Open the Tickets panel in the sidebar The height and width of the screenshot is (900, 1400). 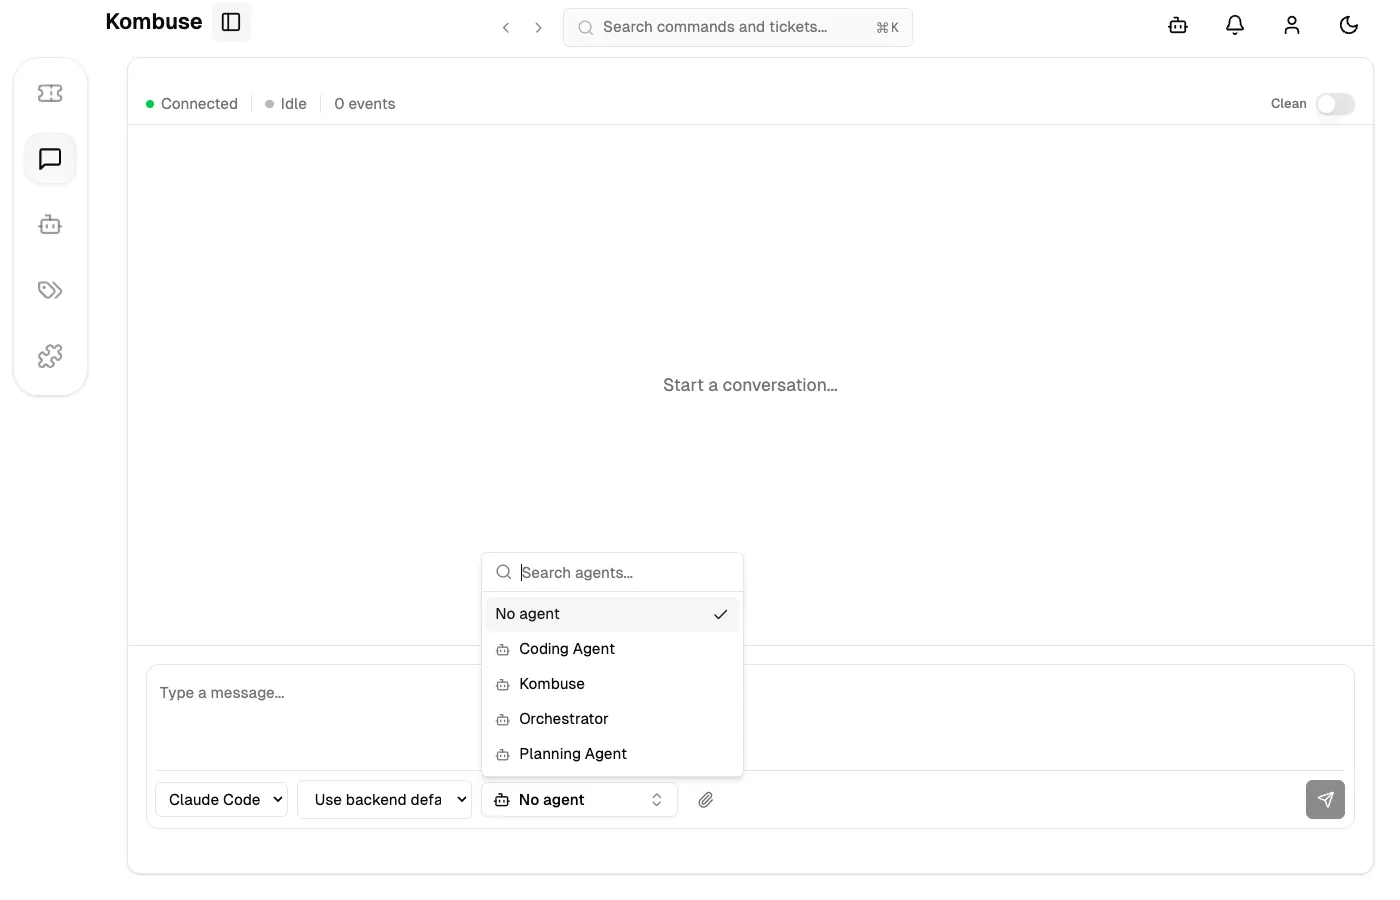[x=50, y=92]
